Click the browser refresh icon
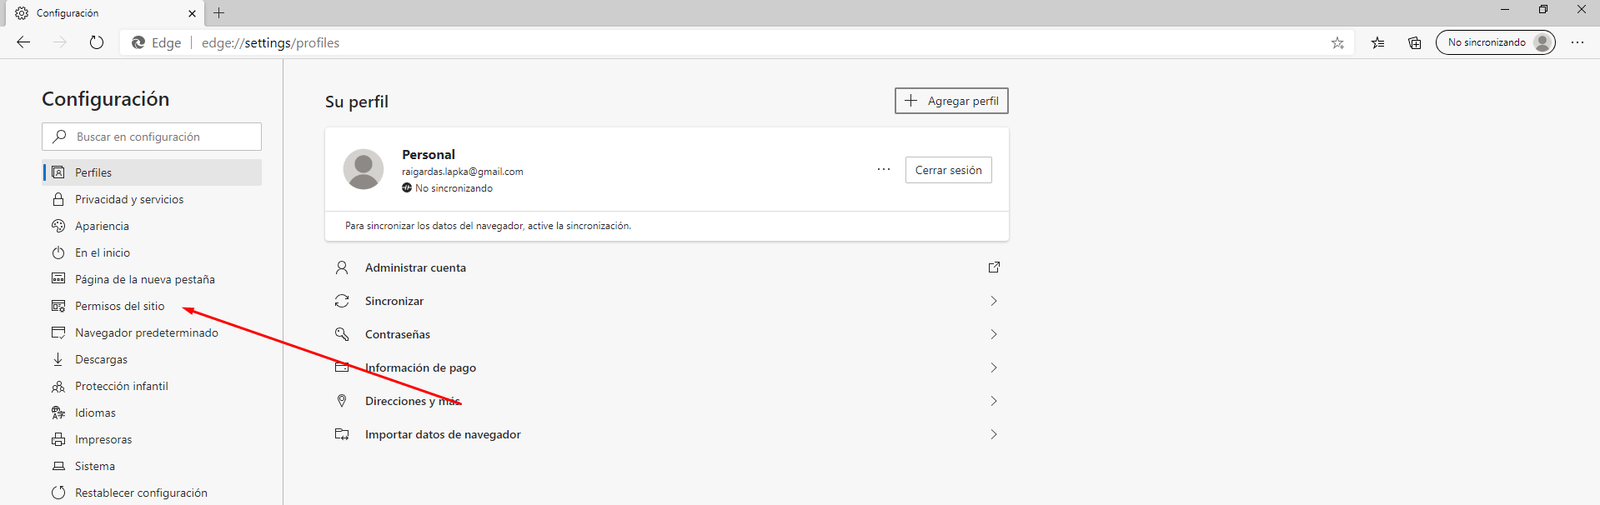 tap(96, 43)
